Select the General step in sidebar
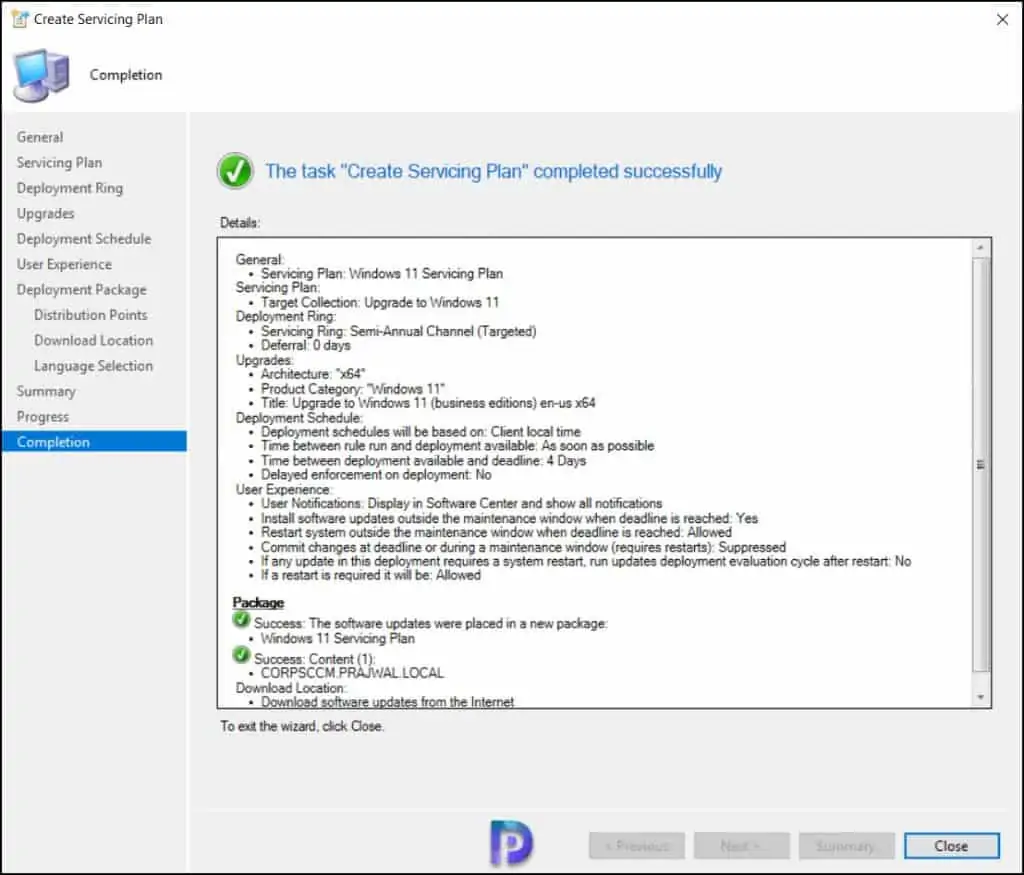1024x875 pixels. click(40, 137)
